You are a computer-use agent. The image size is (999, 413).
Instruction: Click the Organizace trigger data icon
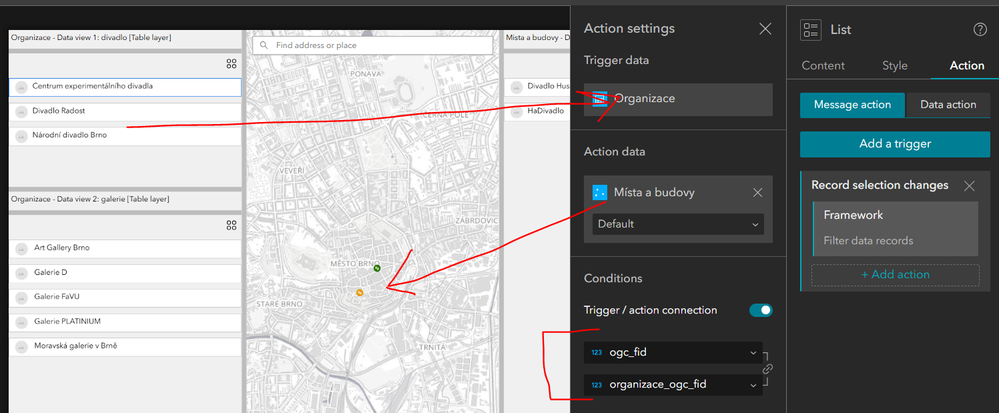(x=600, y=99)
